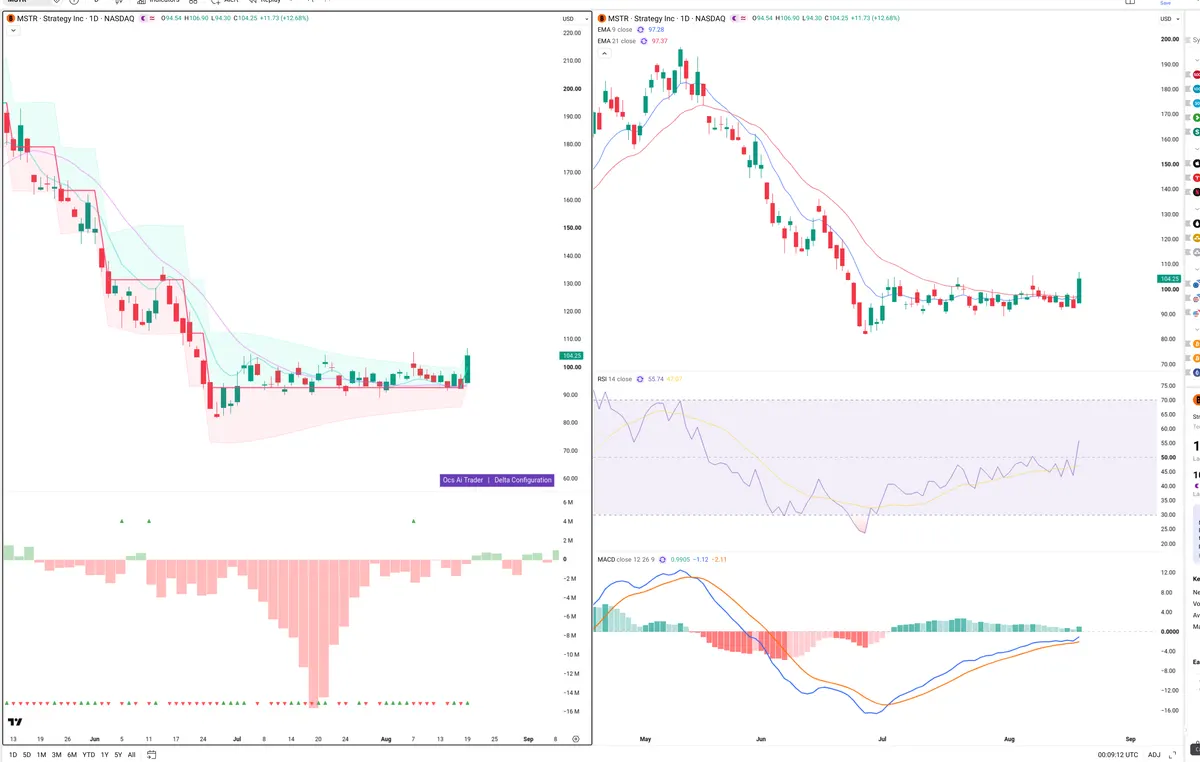
Task: Choose the 3M time range
Action: [x=56, y=755]
